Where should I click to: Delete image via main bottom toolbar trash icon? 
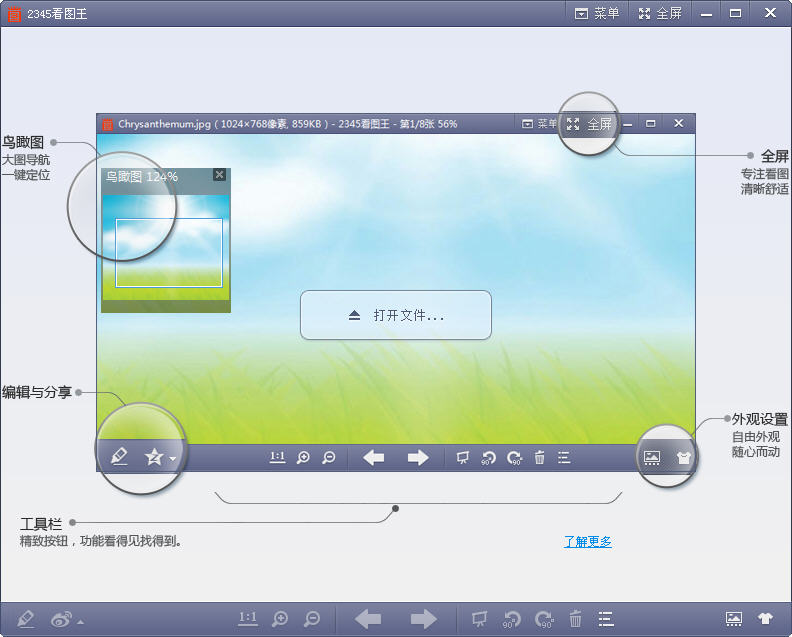pyautogui.click(x=575, y=619)
